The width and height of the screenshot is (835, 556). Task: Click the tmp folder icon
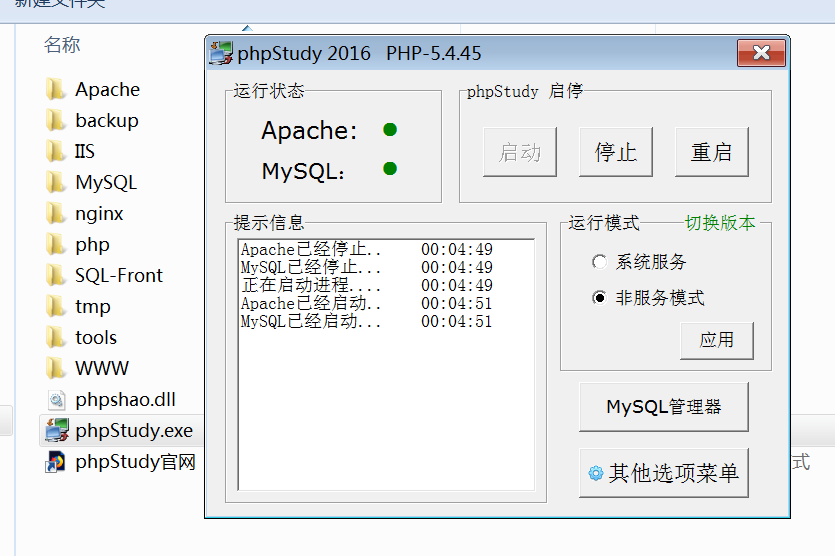(x=55, y=306)
